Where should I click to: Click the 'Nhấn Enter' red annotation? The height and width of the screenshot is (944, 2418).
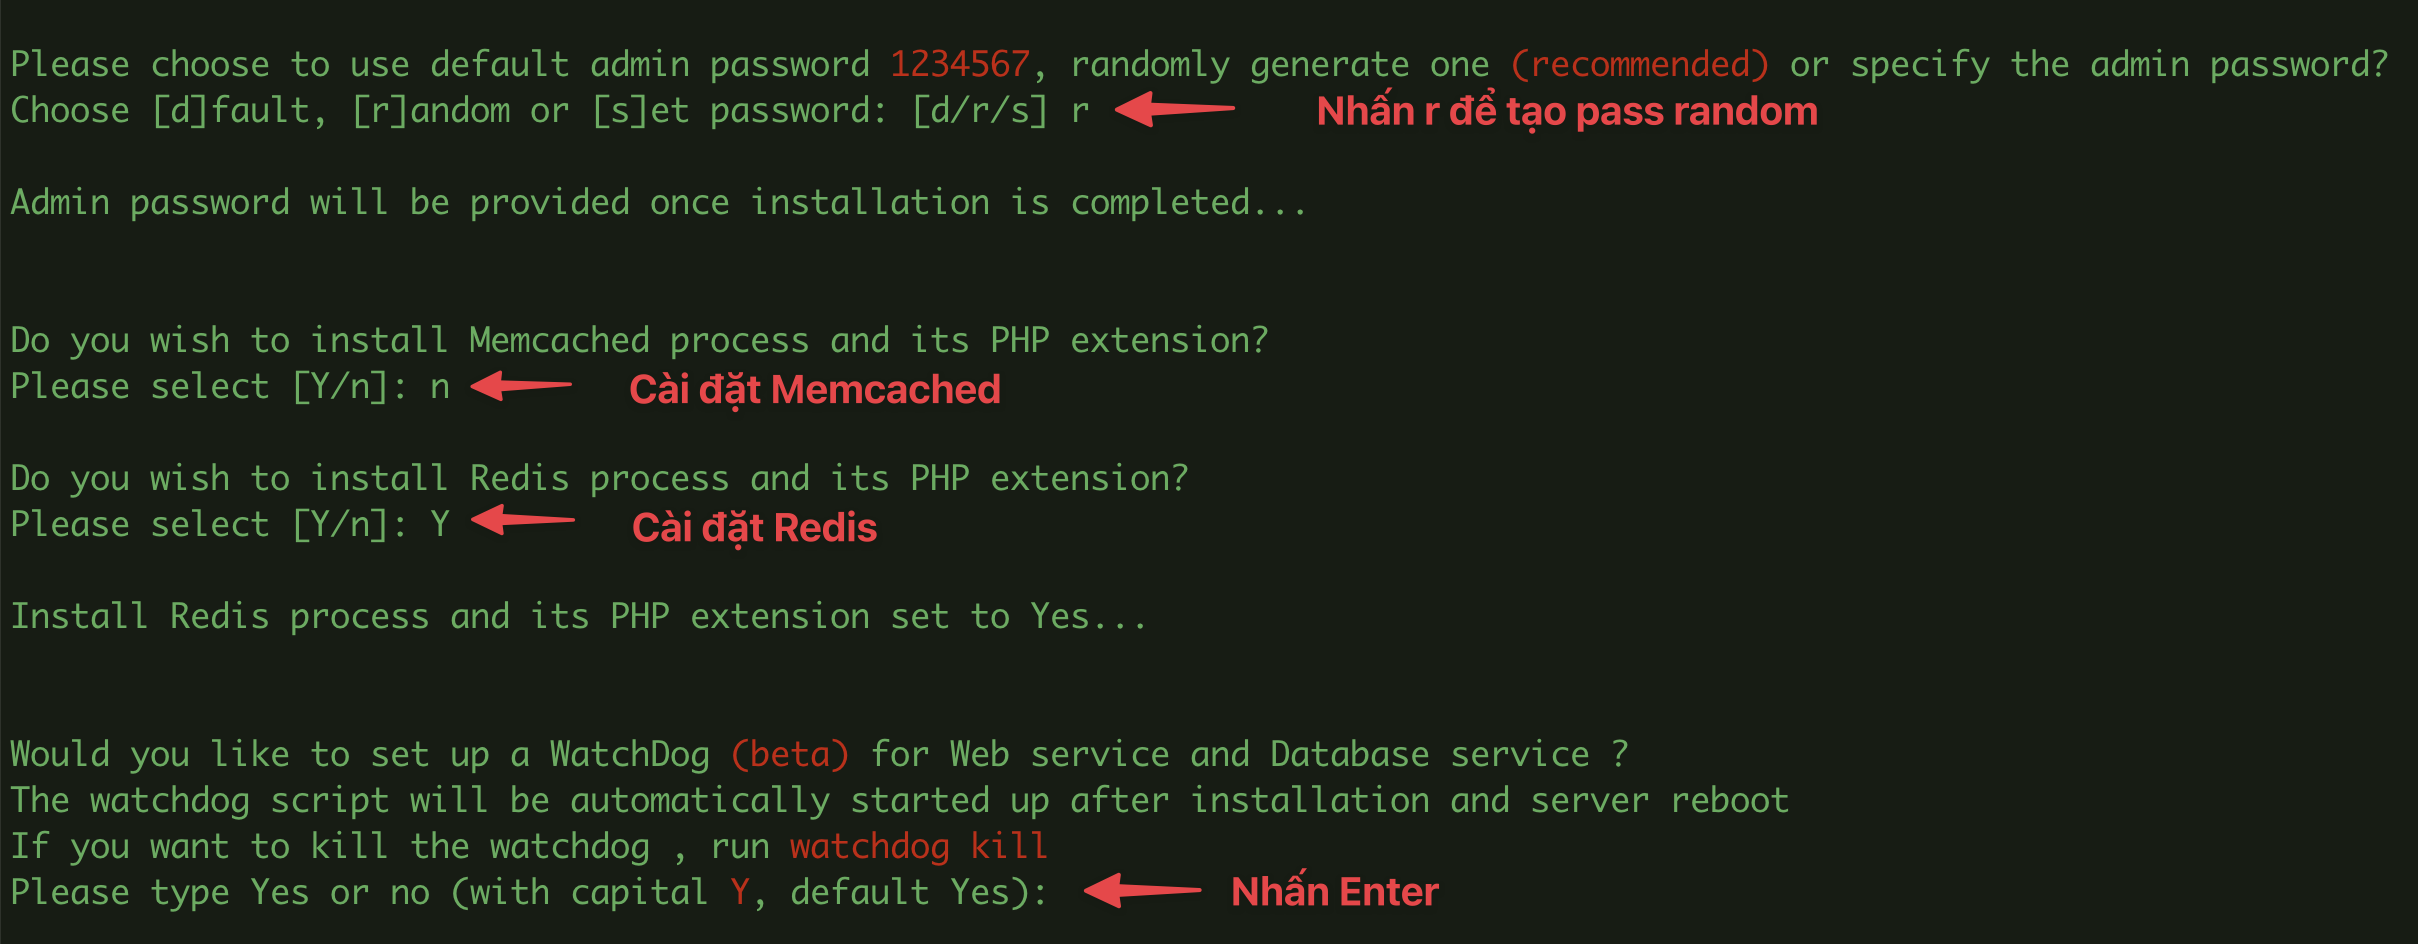point(1335,890)
